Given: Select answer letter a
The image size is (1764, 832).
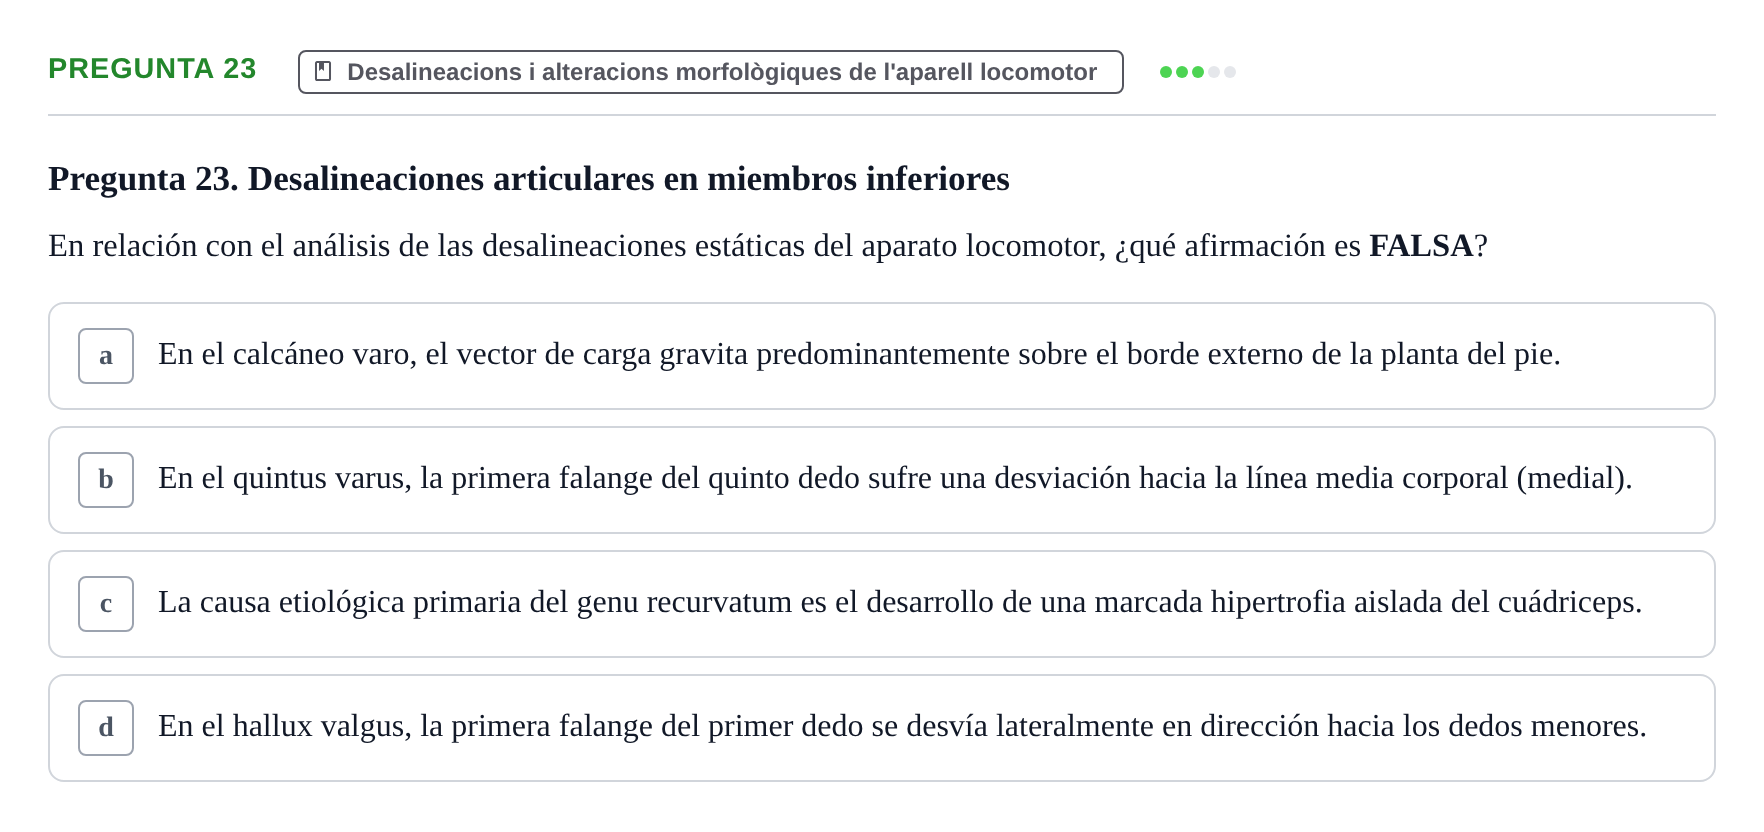Looking at the screenshot, I should [106, 356].
